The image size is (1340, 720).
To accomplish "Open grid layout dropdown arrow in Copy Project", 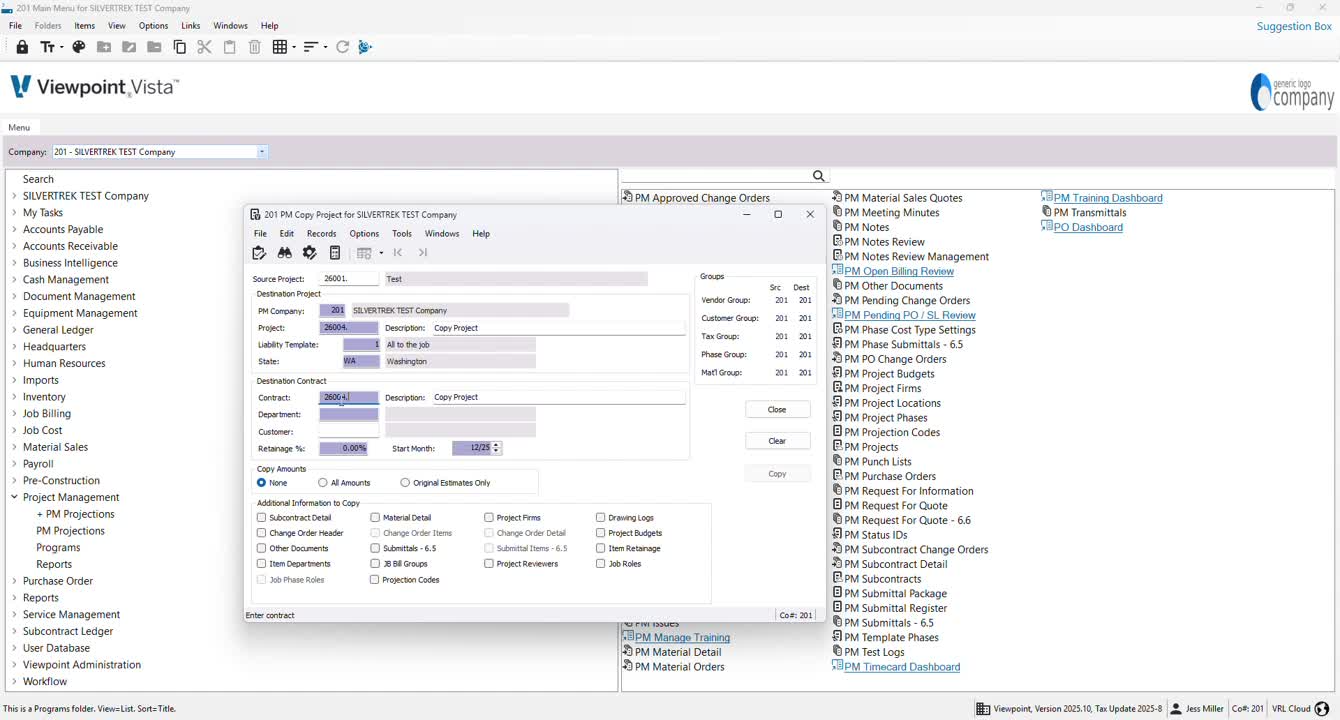I will tap(381, 253).
